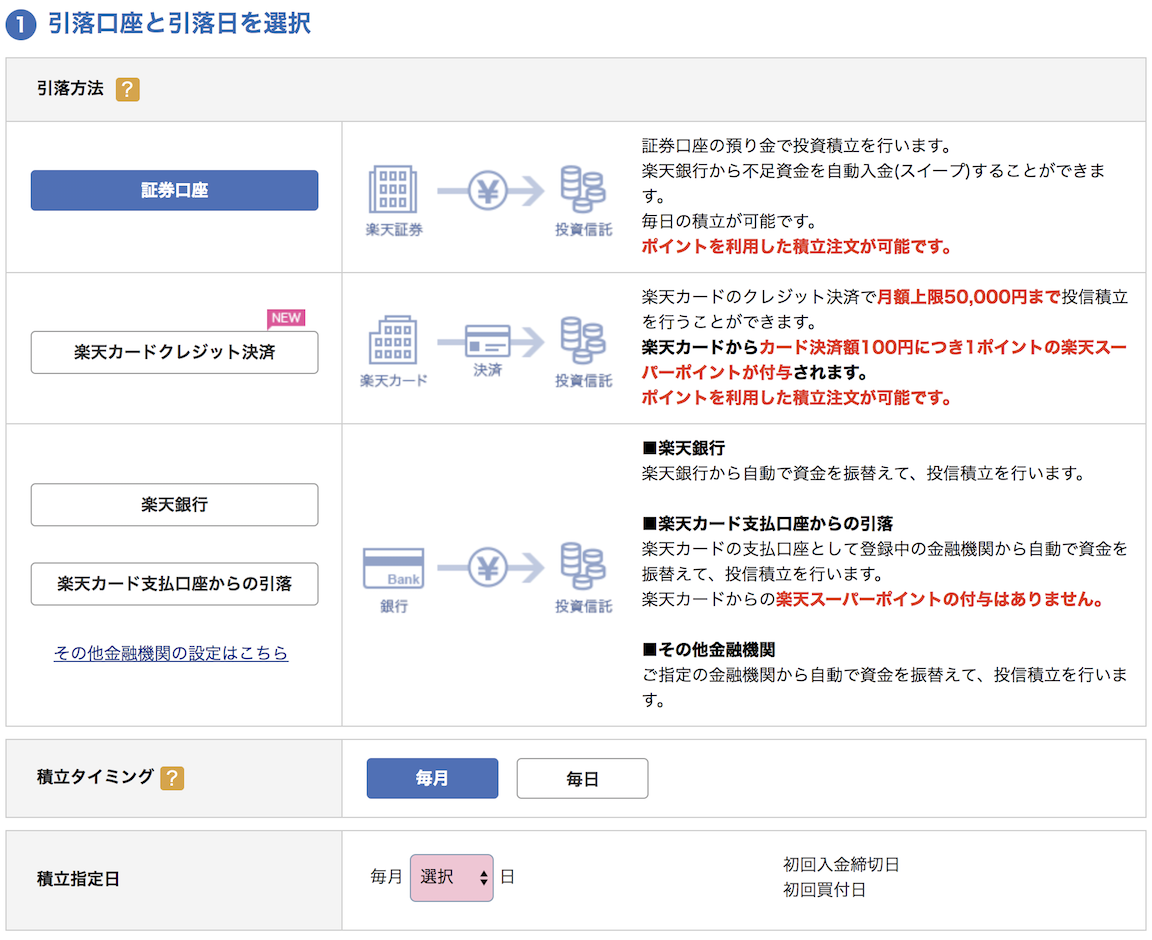
Task: Click the heading 引落口座と引落日を選択
Action: tap(179, 23)
